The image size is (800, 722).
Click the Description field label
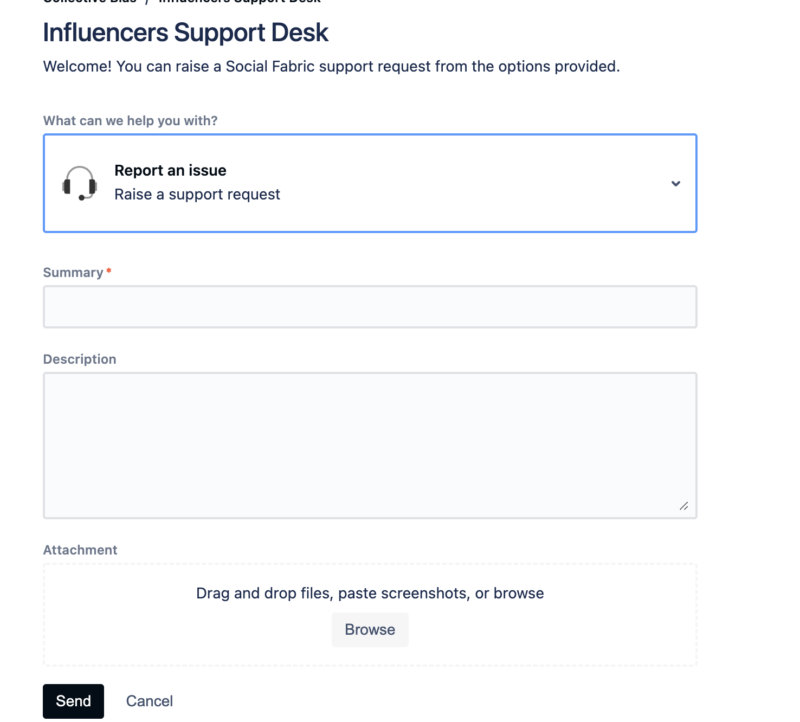point(80,359)
